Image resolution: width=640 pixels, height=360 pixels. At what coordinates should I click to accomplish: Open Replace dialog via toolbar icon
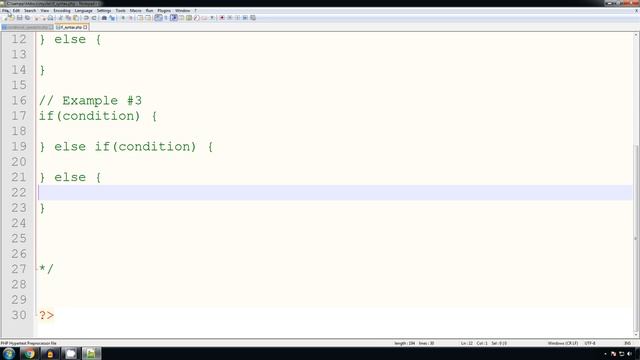click(112, 18)
